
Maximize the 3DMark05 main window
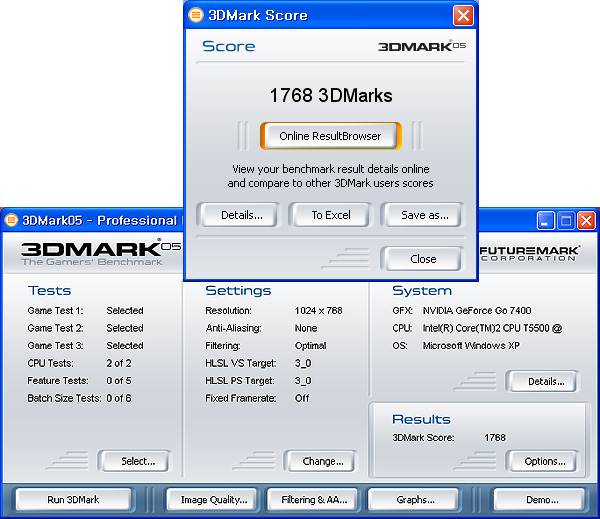[566, 221]
